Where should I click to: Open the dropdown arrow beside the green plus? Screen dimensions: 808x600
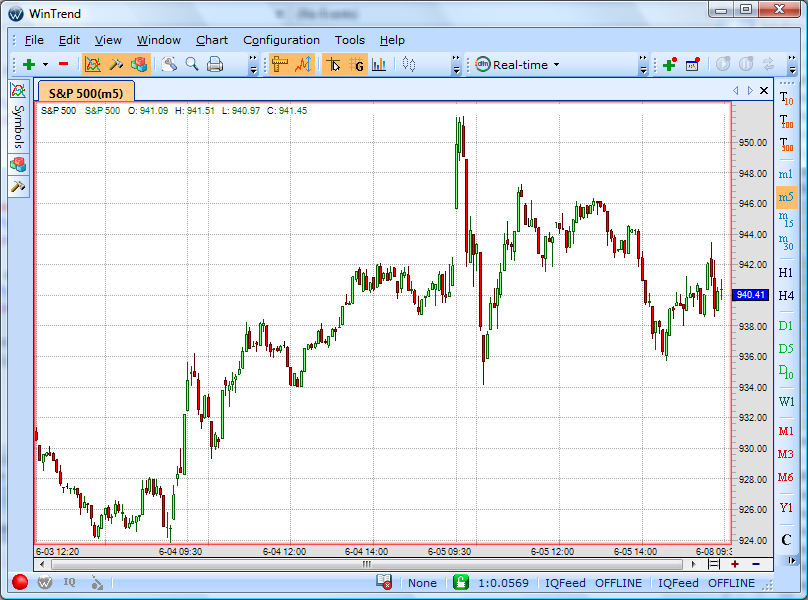click(45, 64)
